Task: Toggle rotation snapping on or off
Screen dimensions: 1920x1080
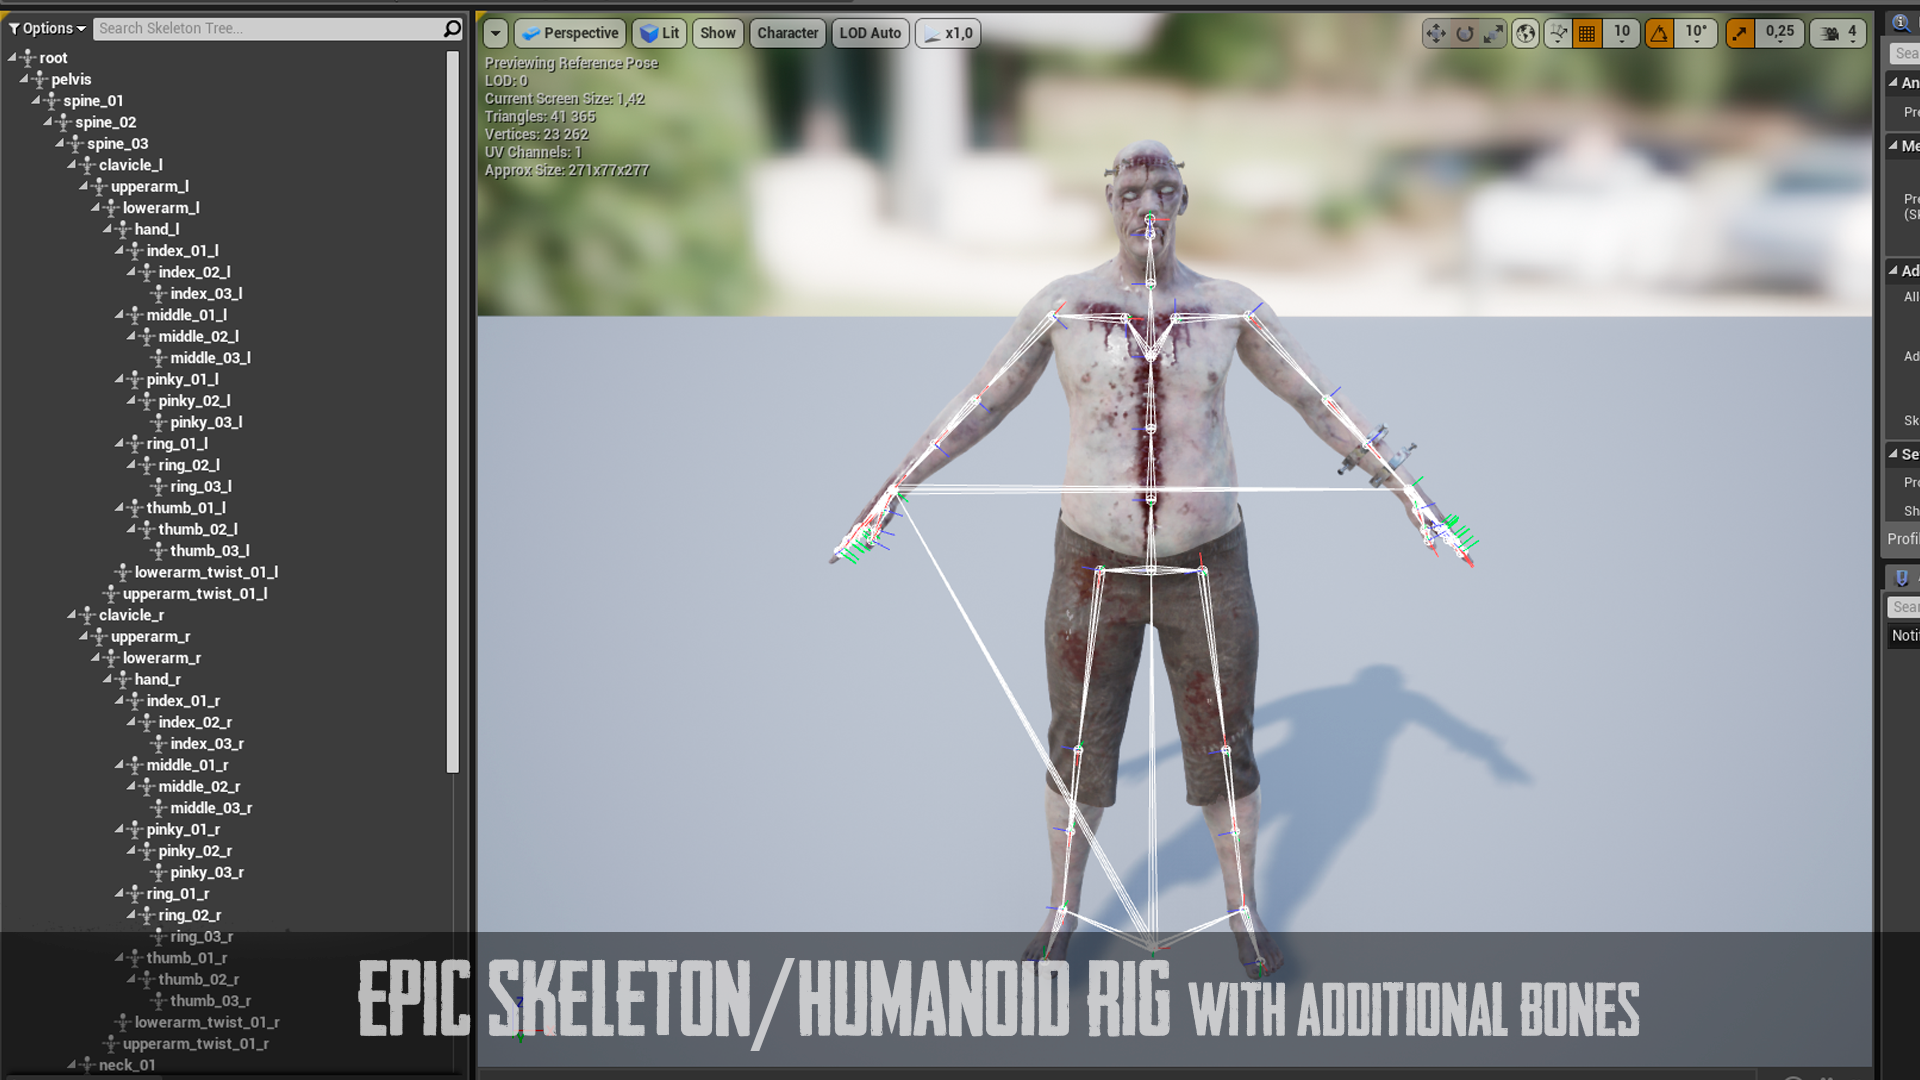Action: click(x=1660, y=33)
